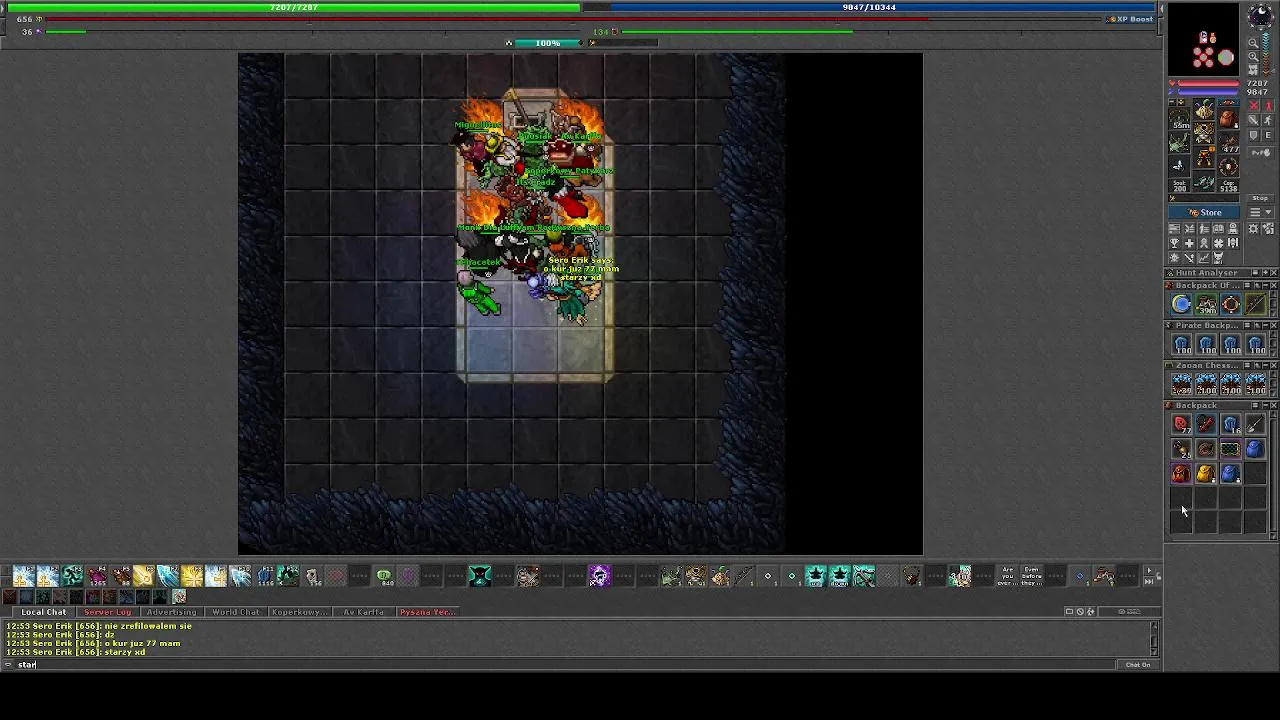Viewport: 1280px width, 720px height.
Task: Click the minimap compass rose
Action: tap(1262, 15)
